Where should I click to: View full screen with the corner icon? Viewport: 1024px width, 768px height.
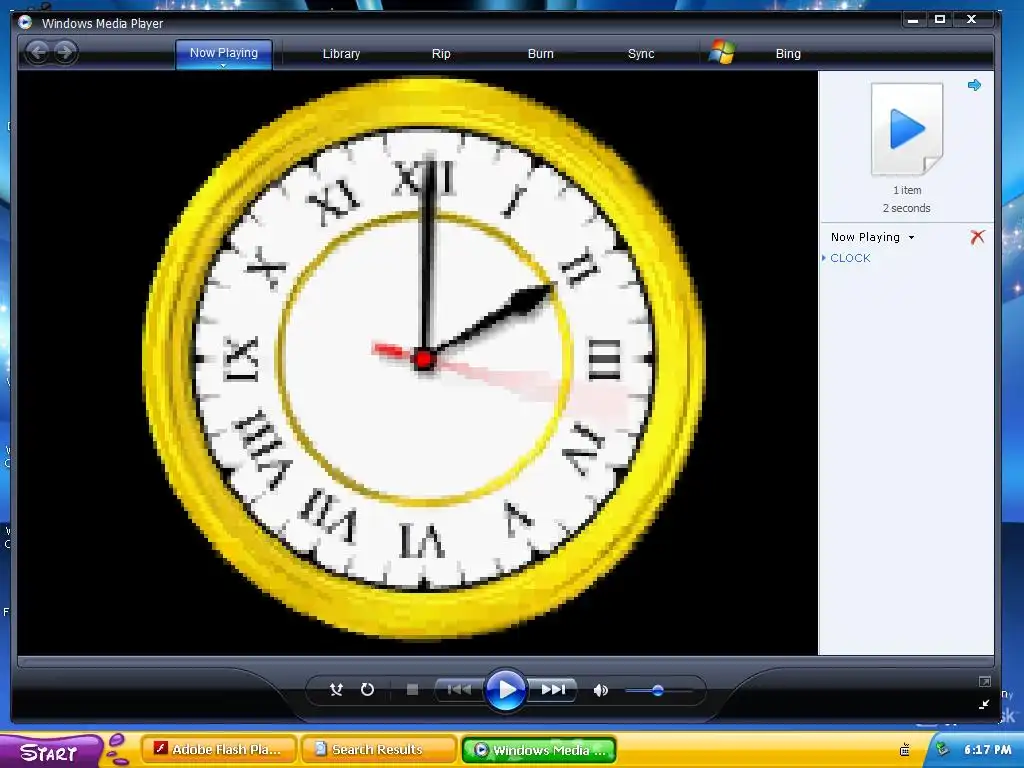pyautogui.click(x=984, y=682)
